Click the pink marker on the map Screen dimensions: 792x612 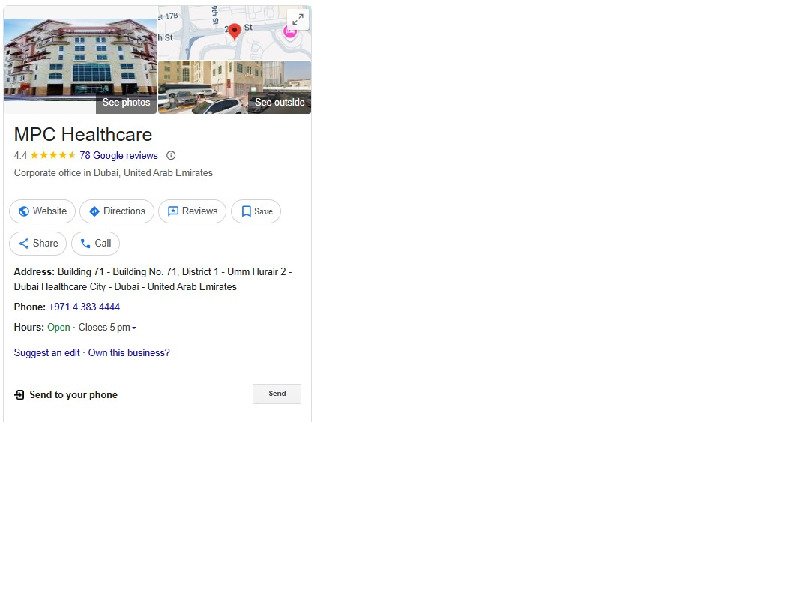coord(290,32)
